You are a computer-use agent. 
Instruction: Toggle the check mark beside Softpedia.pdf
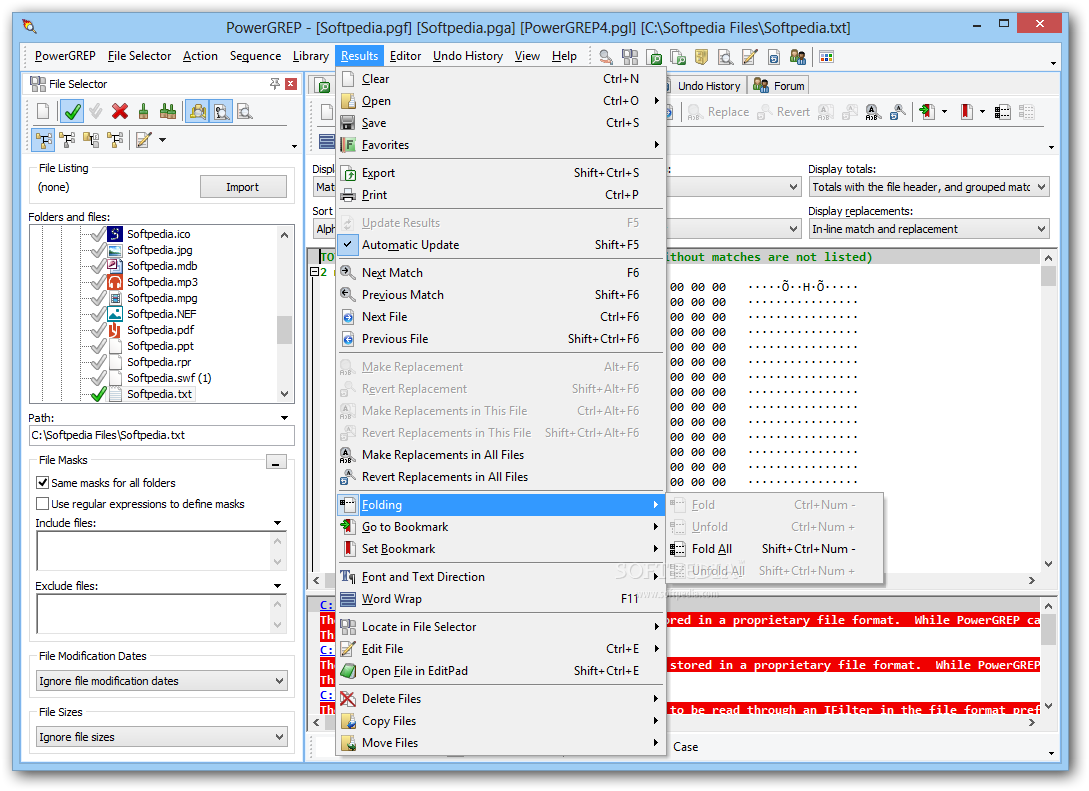(98, 330)
